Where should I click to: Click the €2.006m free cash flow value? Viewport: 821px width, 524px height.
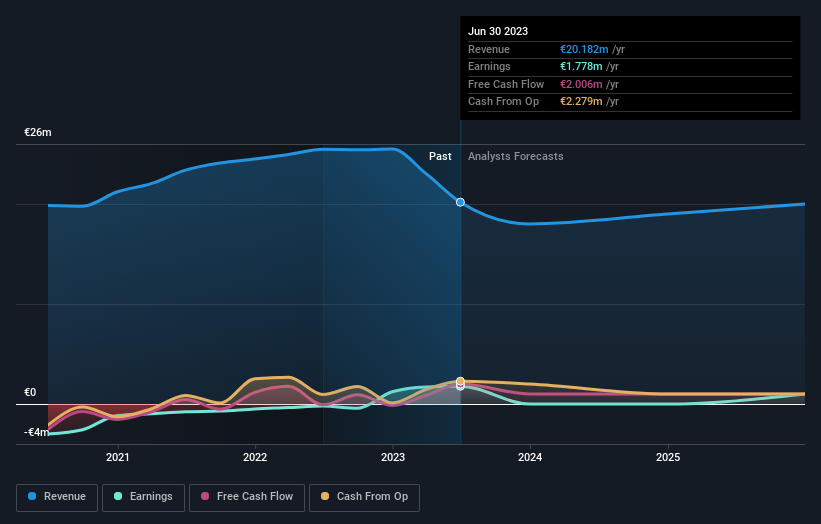[581, 84]
